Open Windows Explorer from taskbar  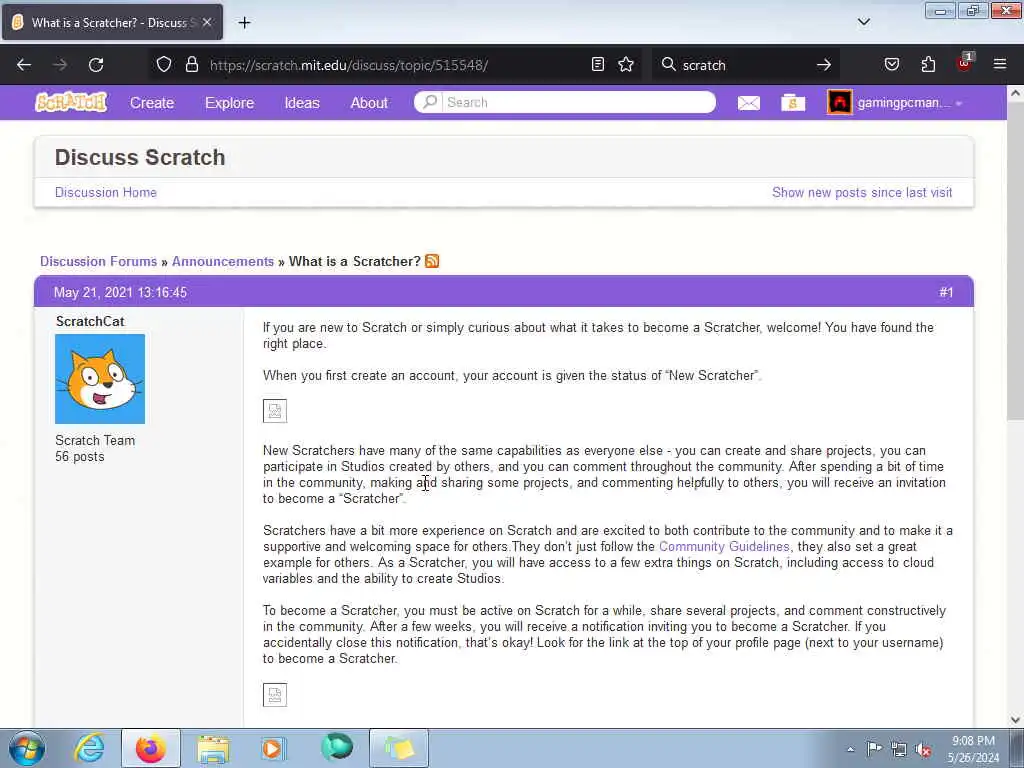point(213,749)
